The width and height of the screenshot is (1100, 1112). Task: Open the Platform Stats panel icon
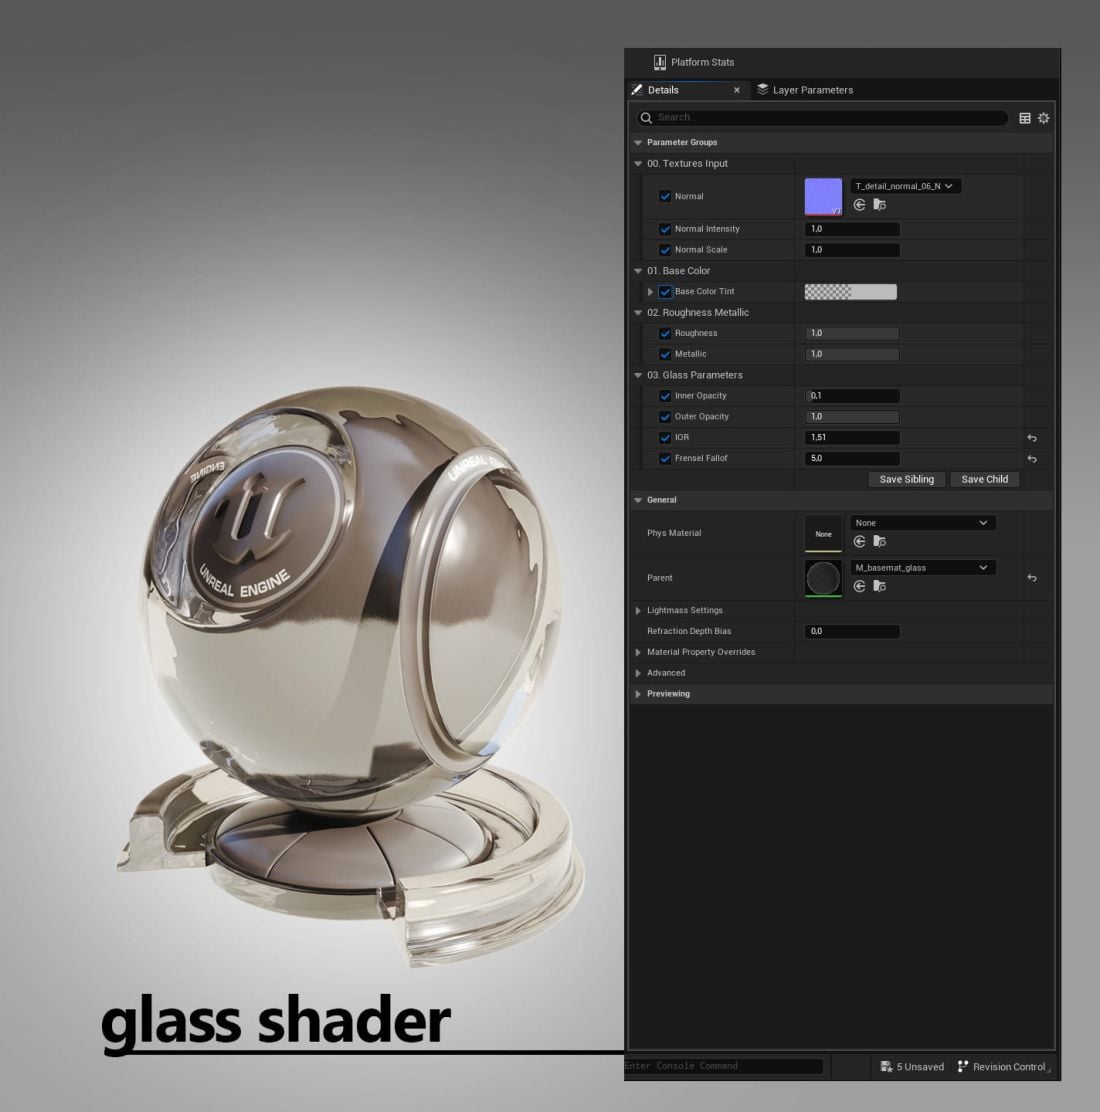point(660,62)
